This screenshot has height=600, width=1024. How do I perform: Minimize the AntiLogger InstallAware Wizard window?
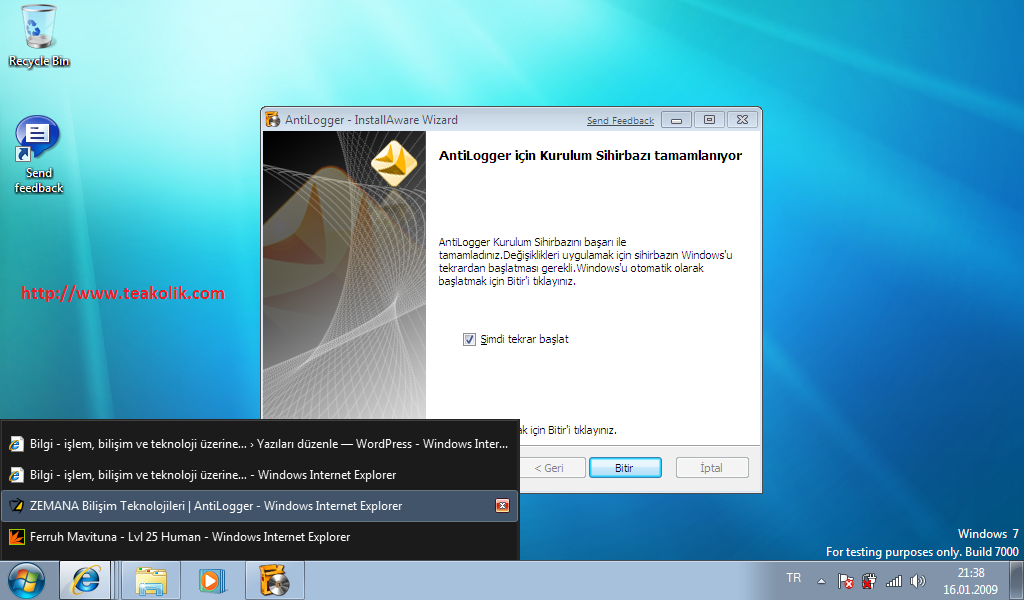[x=677, y=120]
